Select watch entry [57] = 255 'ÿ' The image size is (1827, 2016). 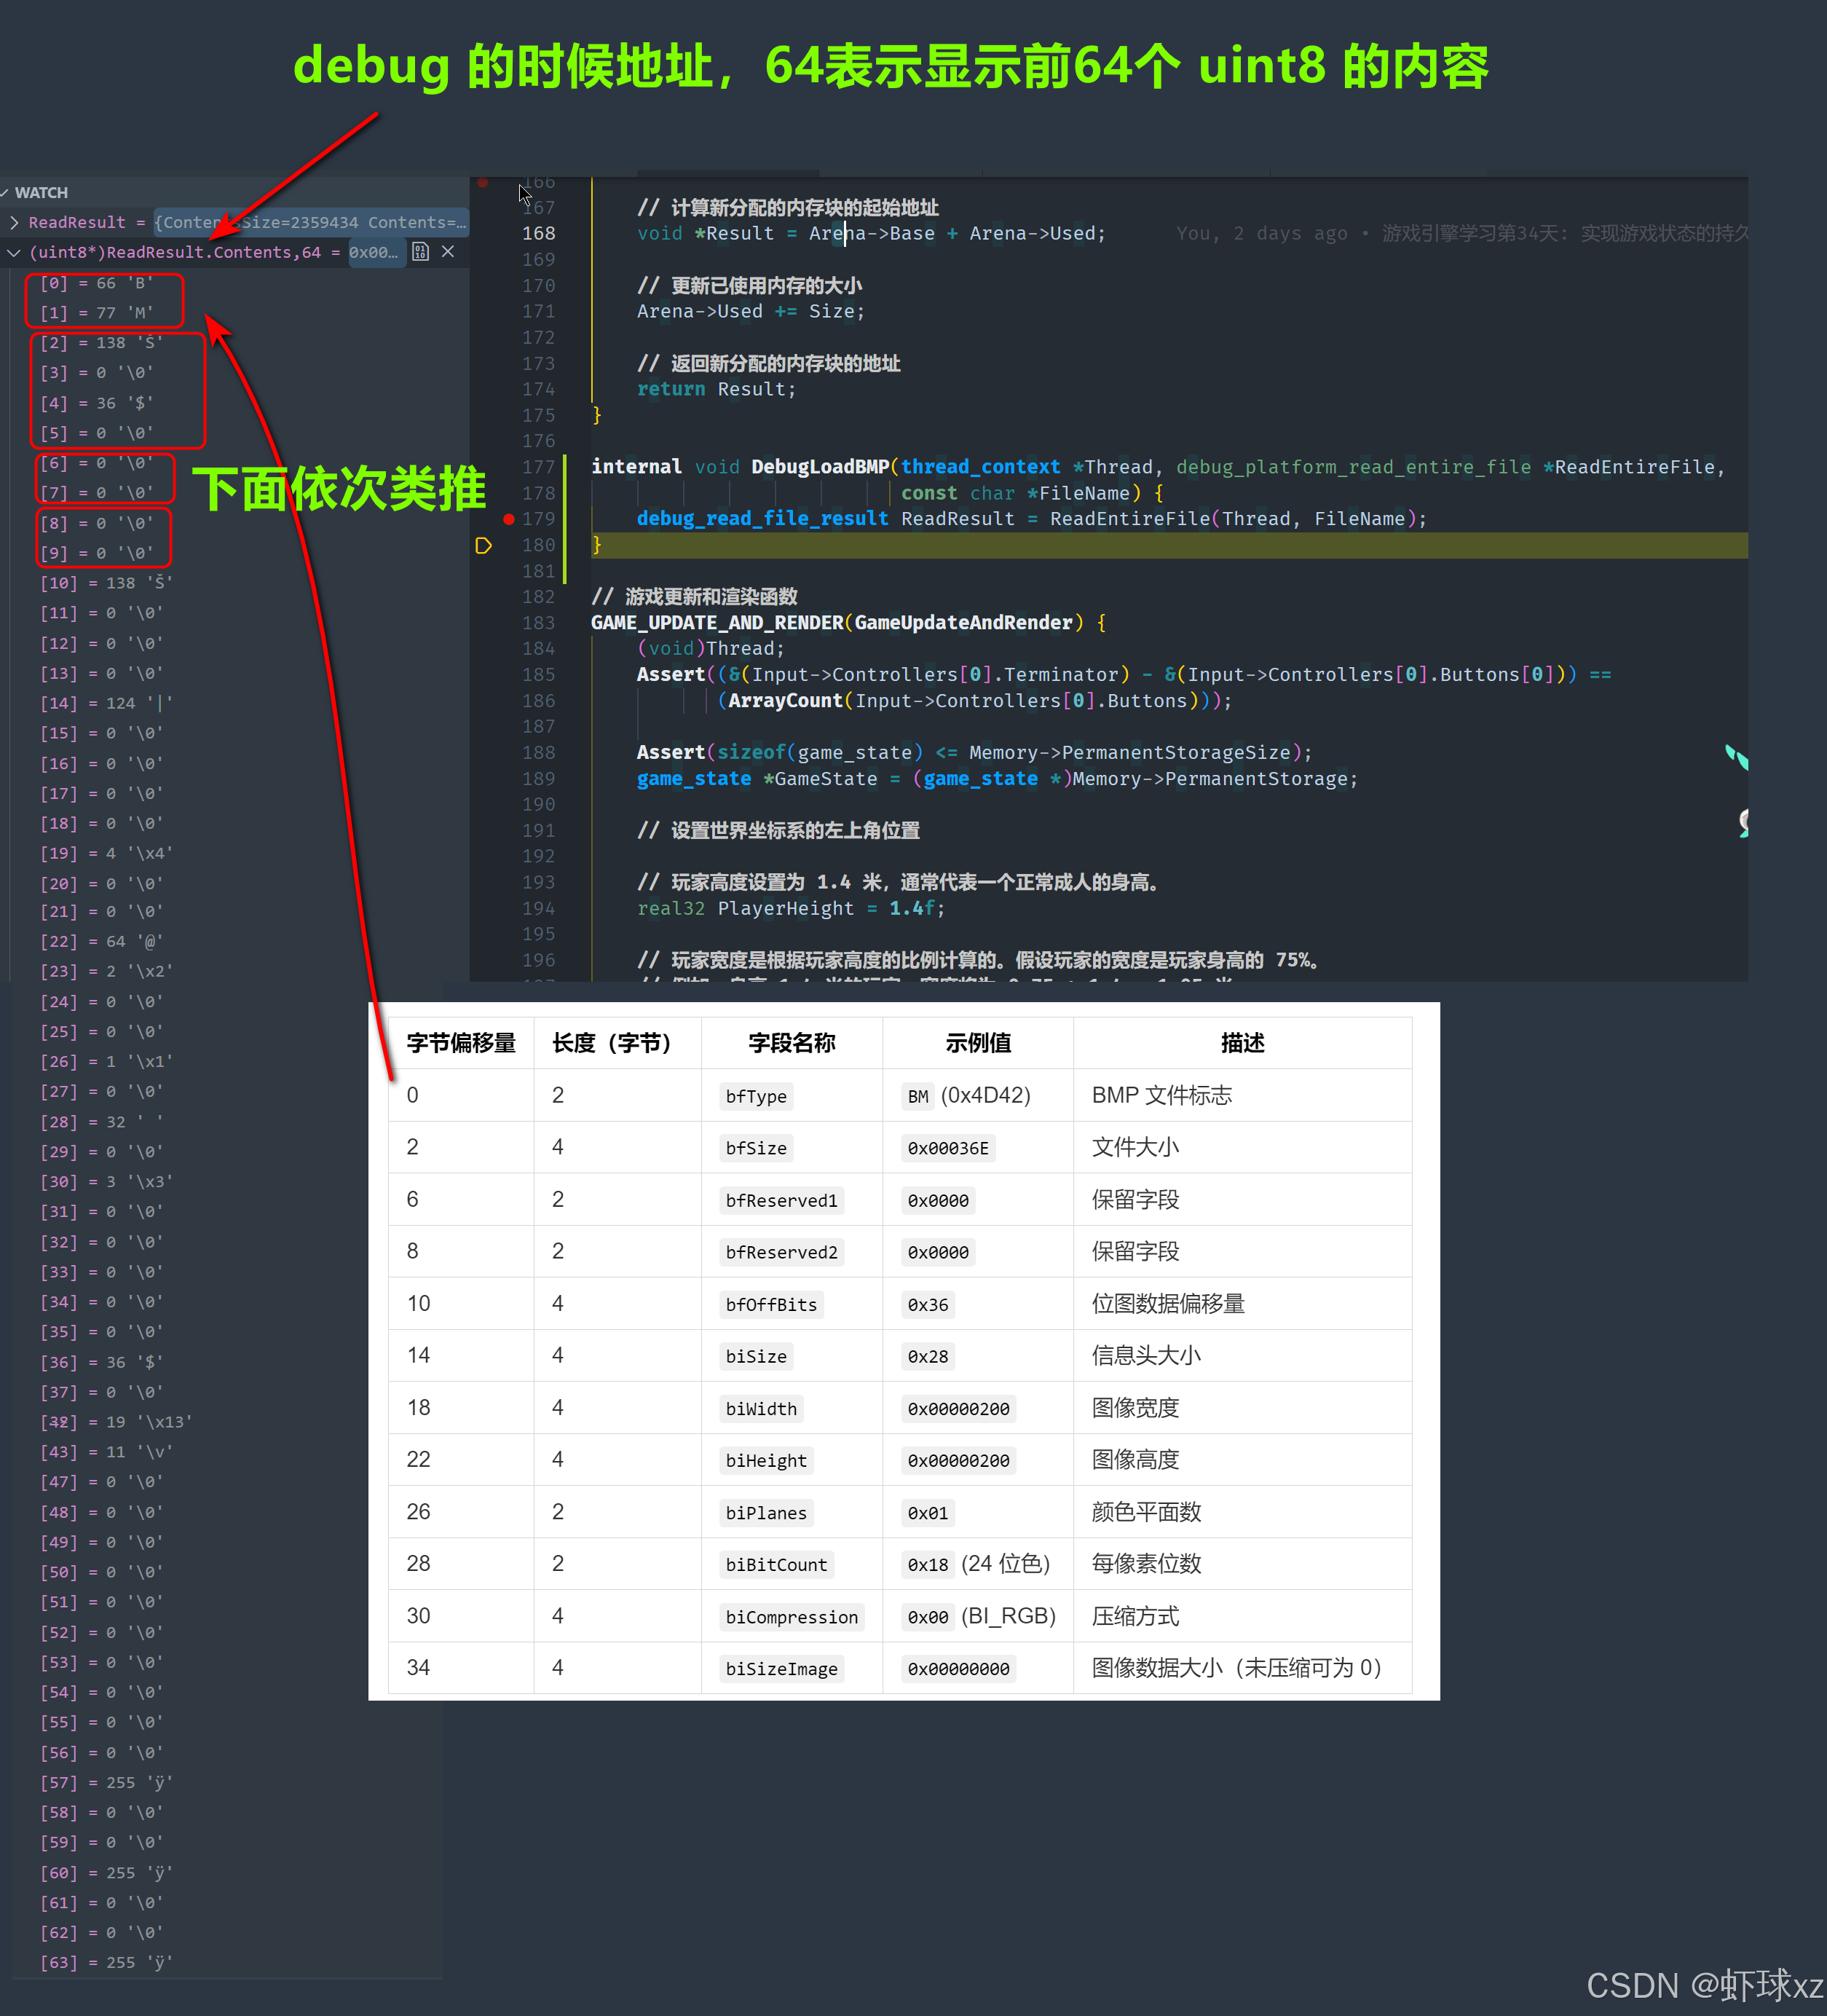(x=106, y=1782)
